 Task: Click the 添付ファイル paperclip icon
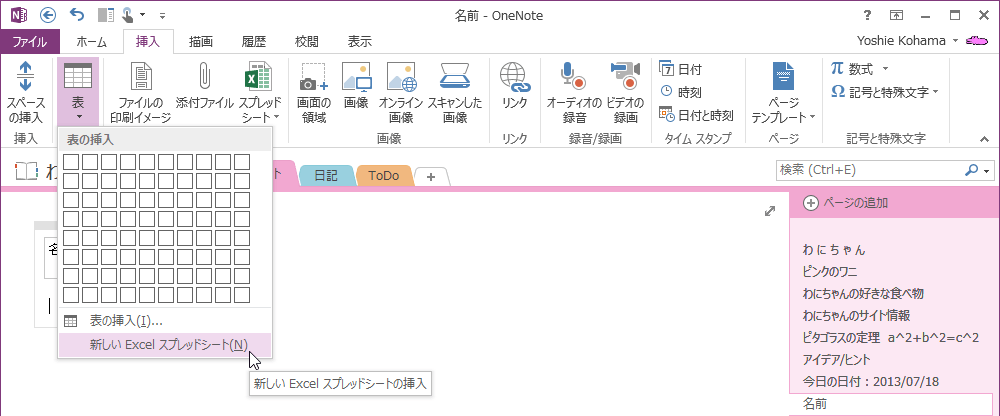[205, 85]
